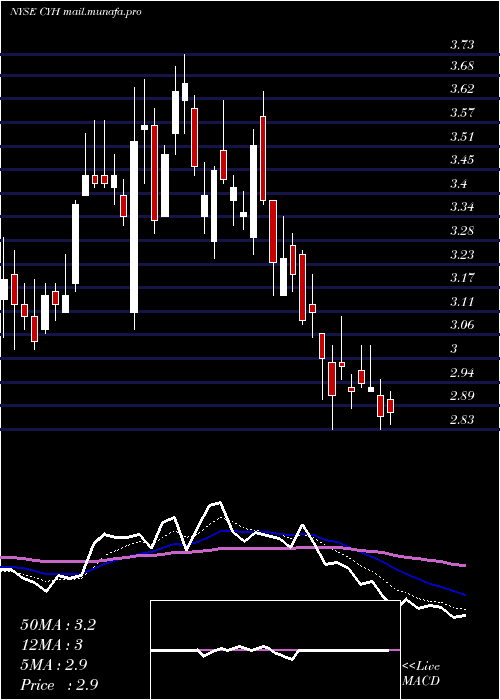Click the <<Live MACD label
Image resolution: width=500 pixels, height=700 pixels.
[x=421, y=674]
